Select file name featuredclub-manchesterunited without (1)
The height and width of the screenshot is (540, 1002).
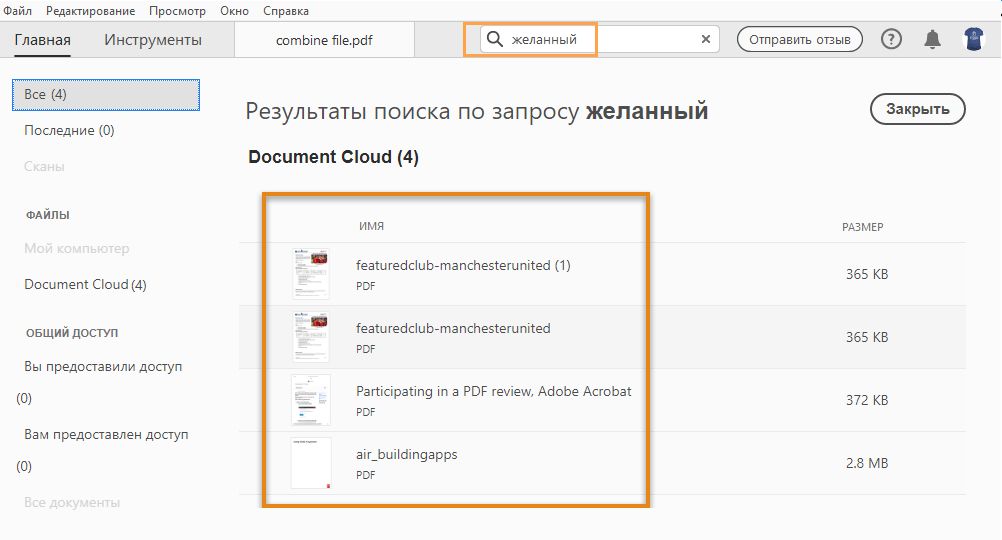pos(453,328)
